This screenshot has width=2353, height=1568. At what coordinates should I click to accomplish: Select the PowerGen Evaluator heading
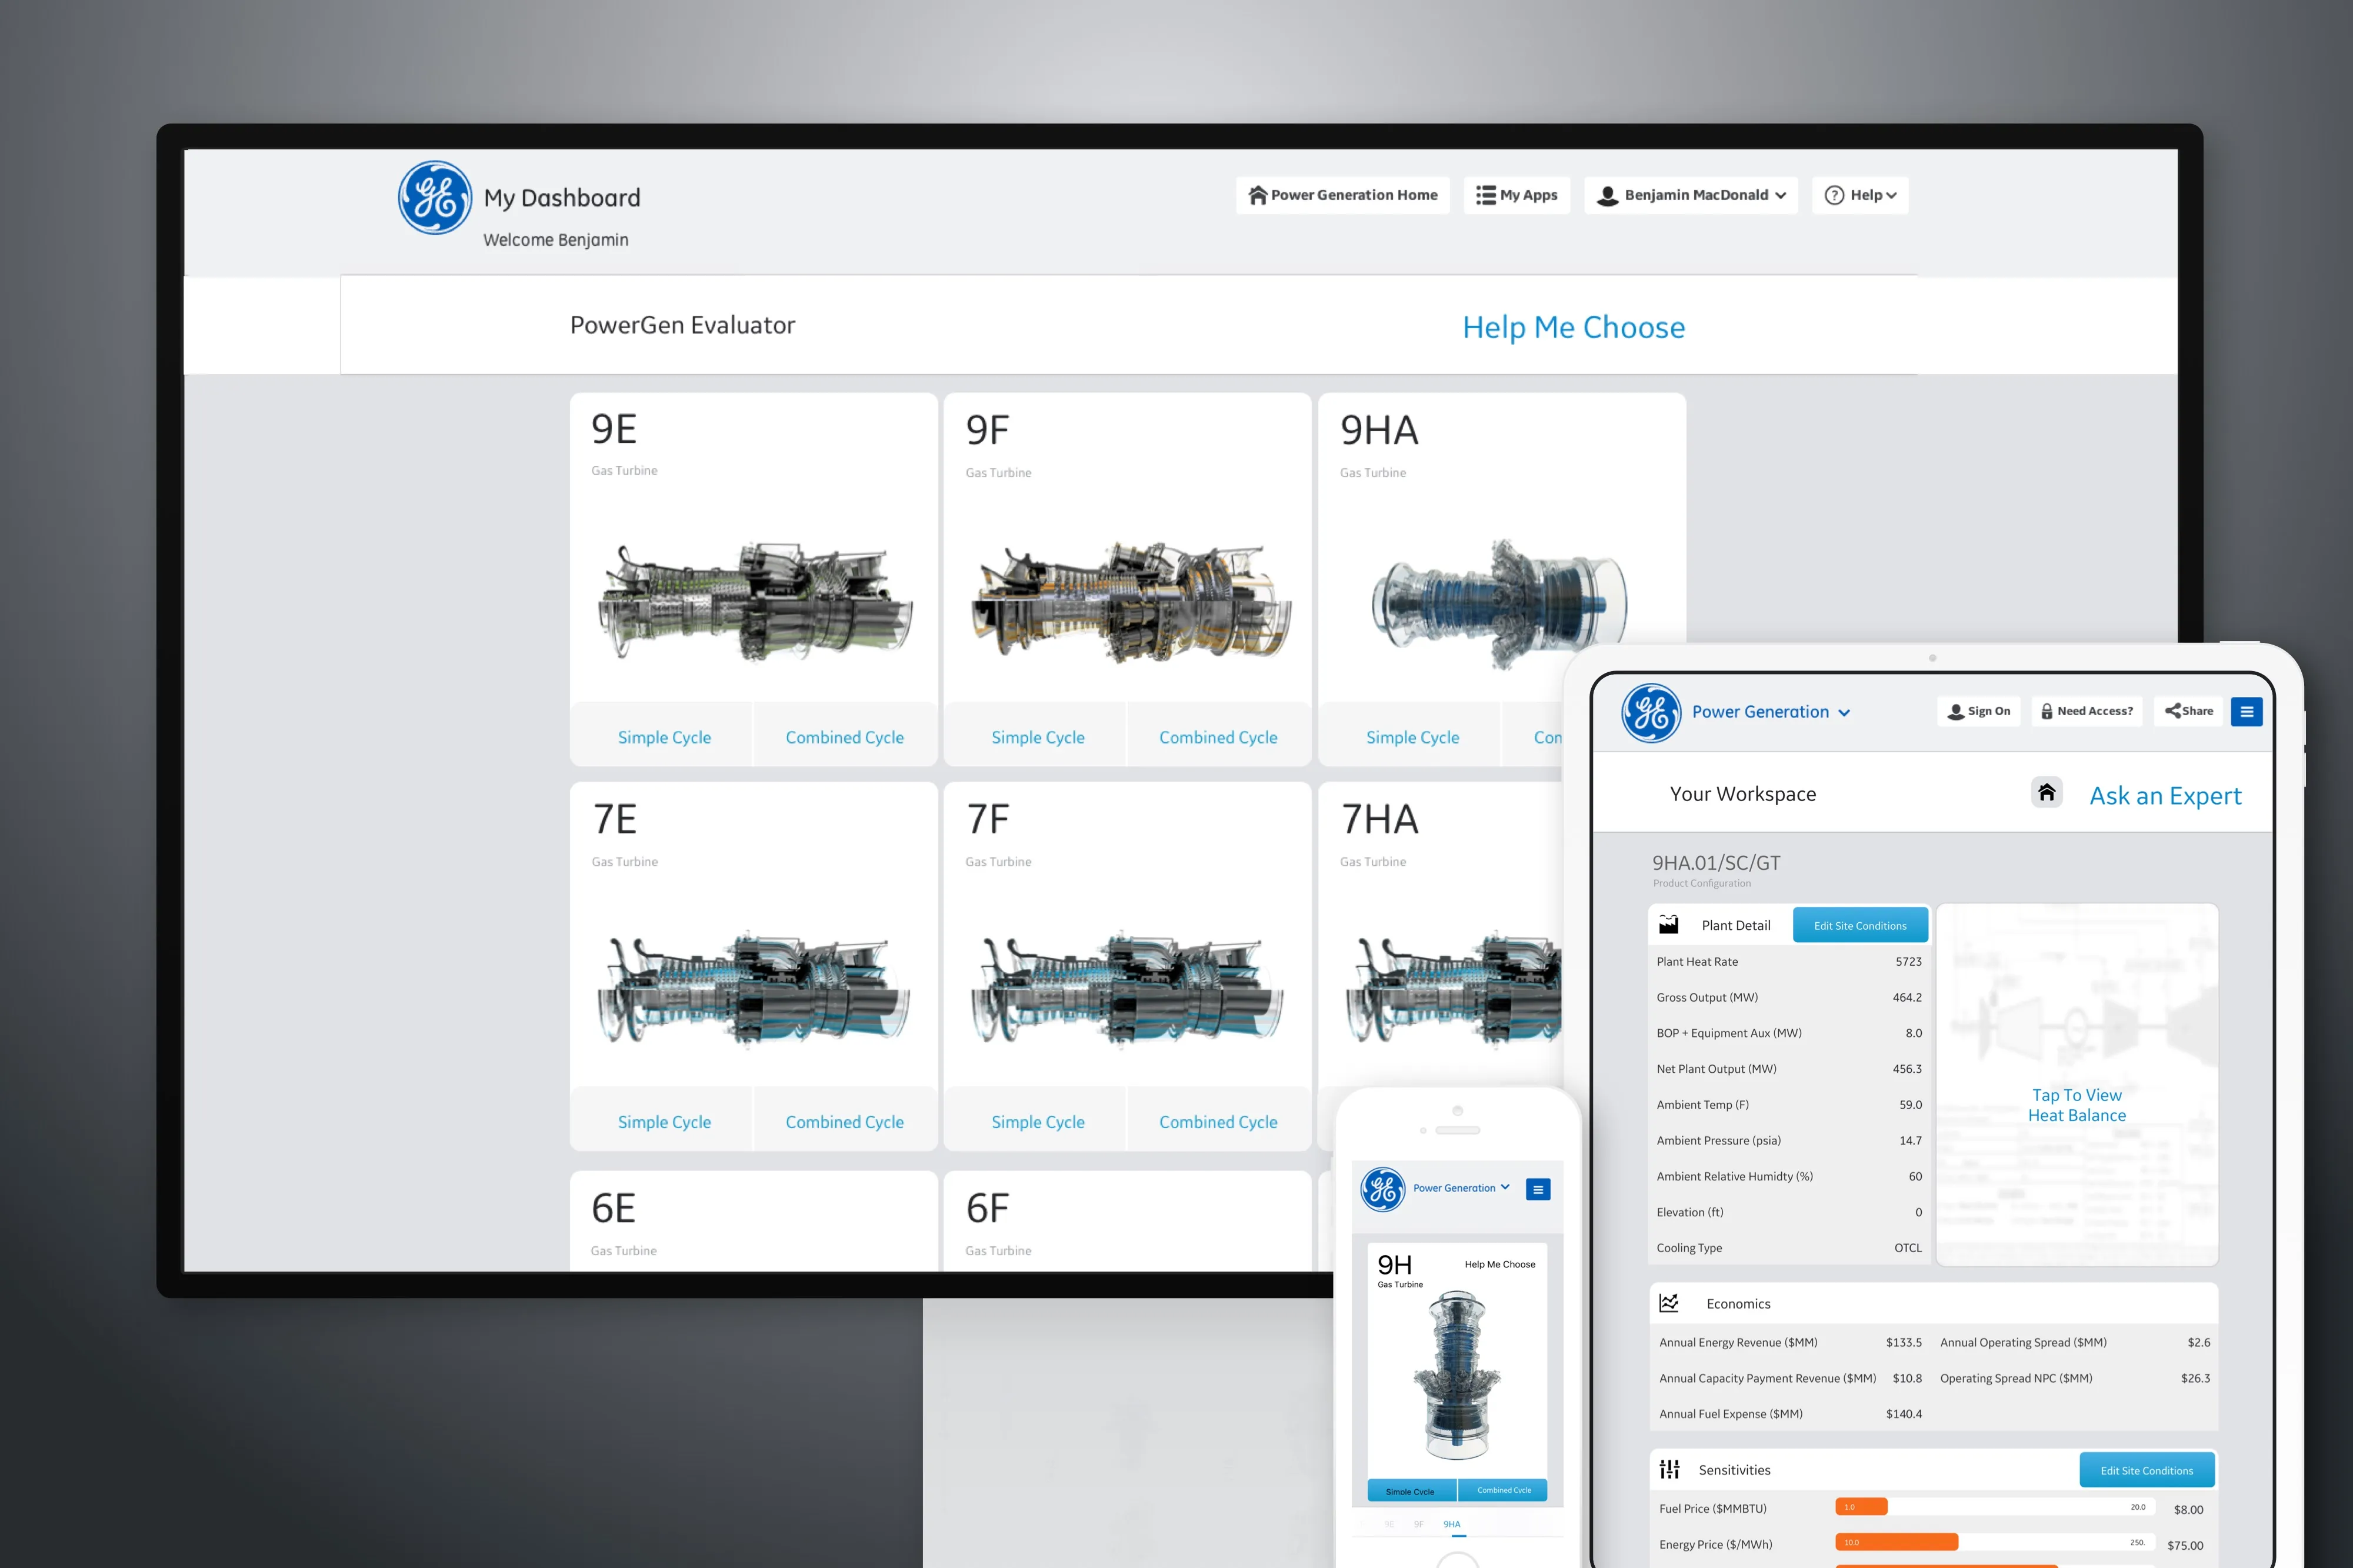click(682, 325)
